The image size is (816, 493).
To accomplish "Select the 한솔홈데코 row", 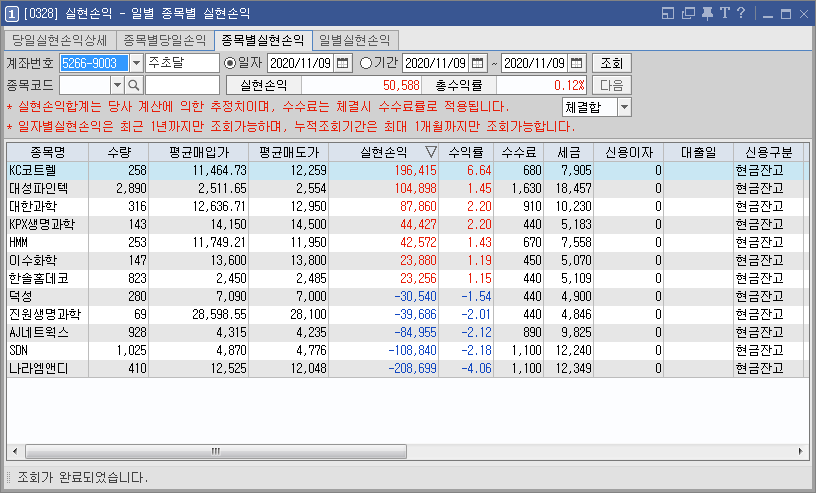I will point(408,279).
